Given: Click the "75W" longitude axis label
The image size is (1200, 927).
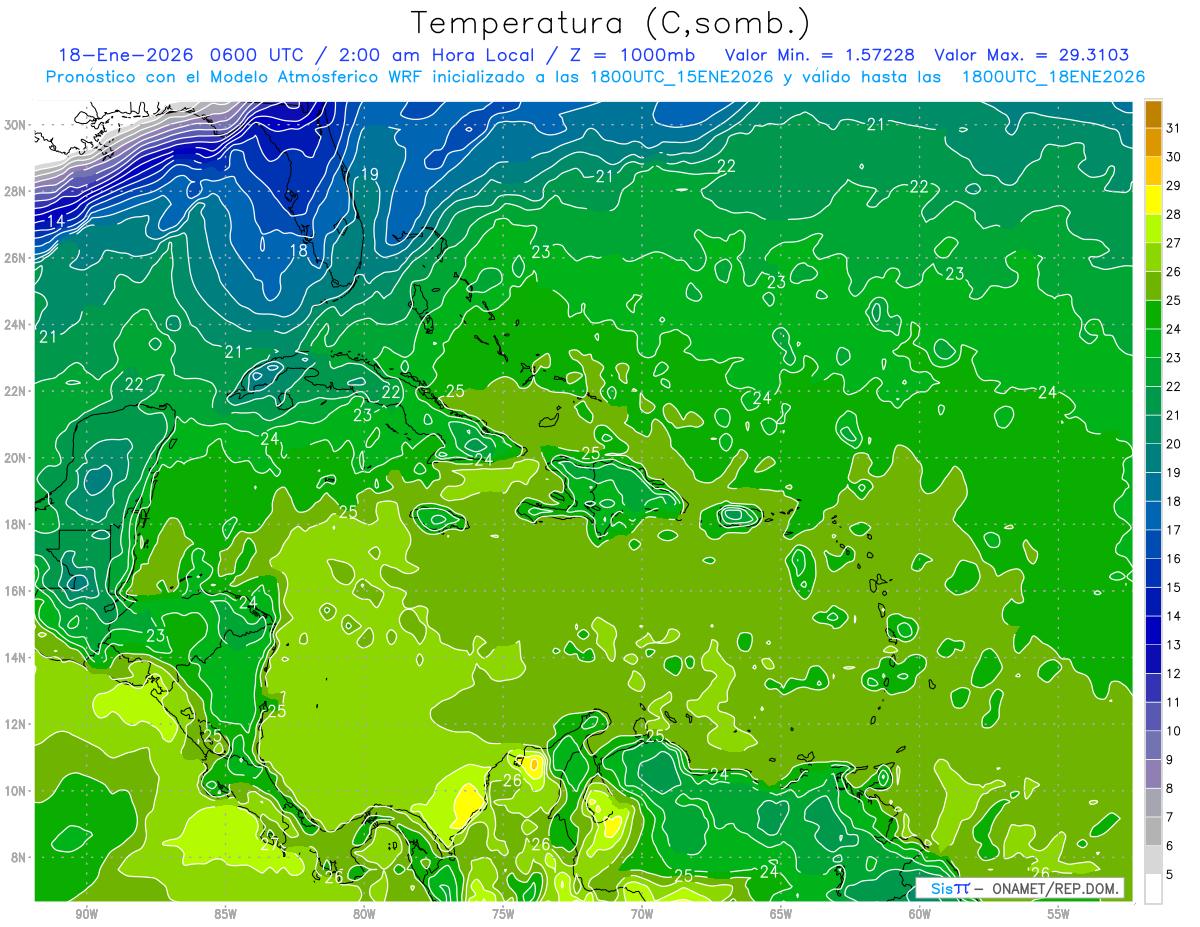Looking at the screenshot, I should [x=503, y=914].
